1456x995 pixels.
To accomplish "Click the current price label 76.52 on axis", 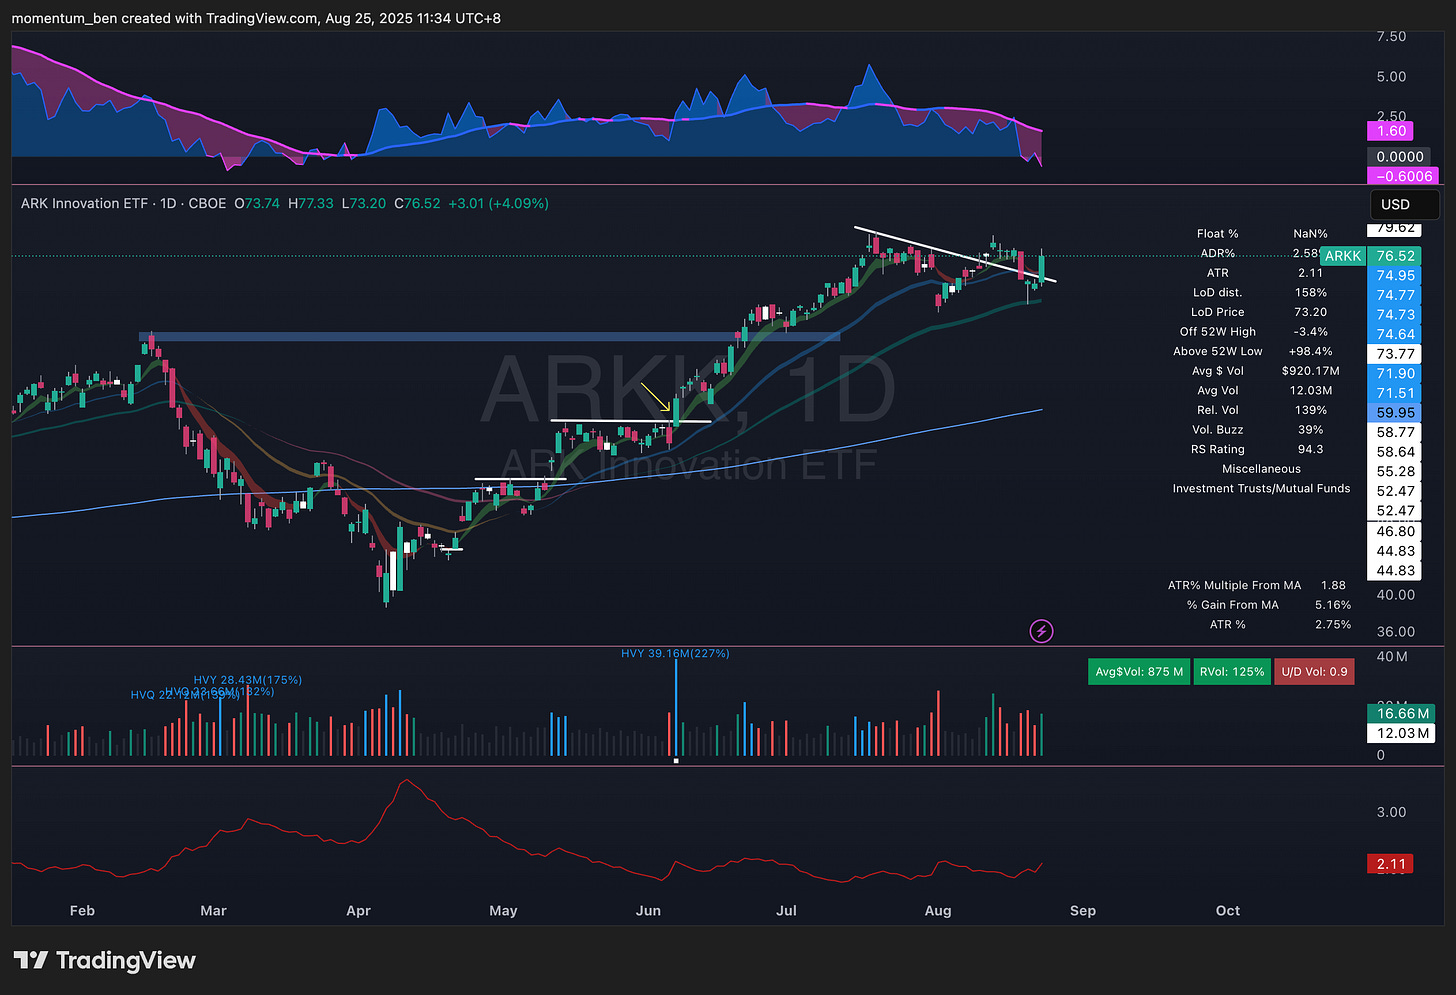I will click(x=1395, y=256).
